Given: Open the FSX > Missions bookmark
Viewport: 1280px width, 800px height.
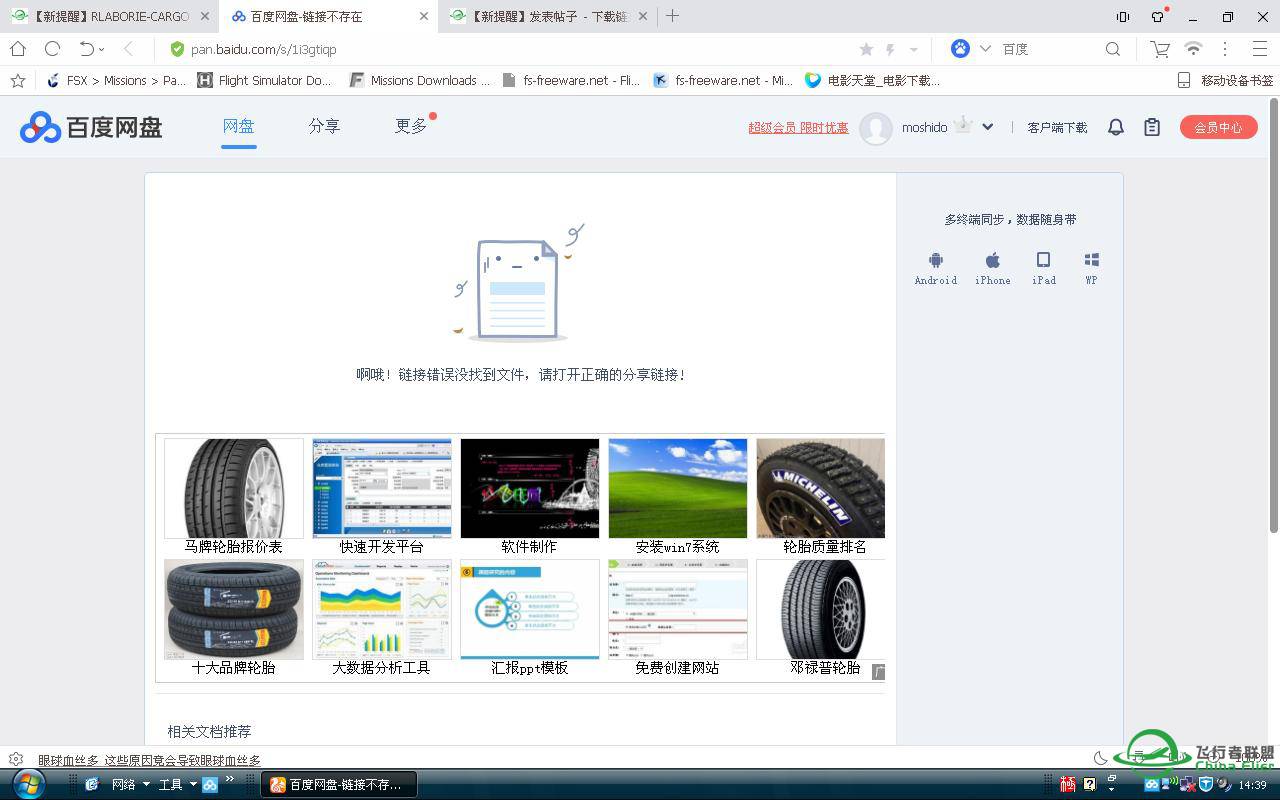Looking at the screenshot, I should 117,80.
